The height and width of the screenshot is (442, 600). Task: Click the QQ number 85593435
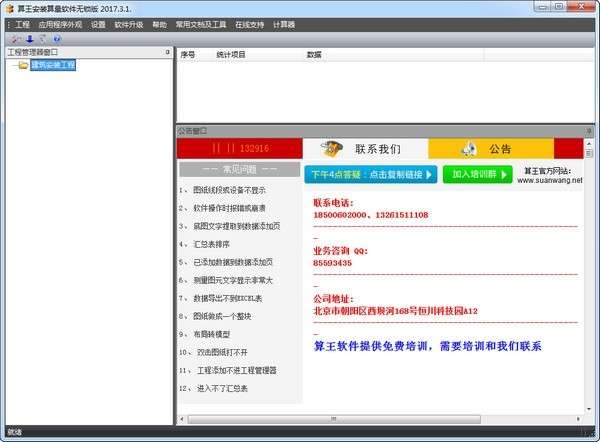click(x=333, y=263)
